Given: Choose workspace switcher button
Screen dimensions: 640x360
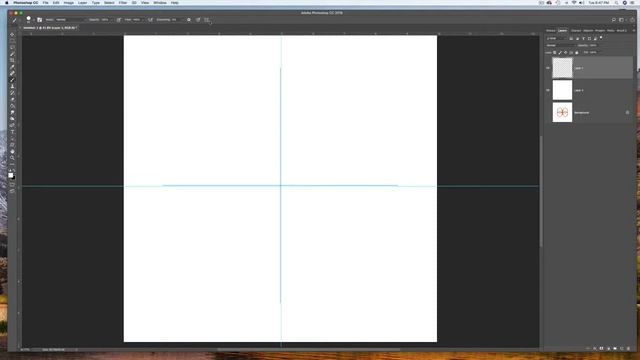Looking at the screenshot, I should click(x=622, y=20).
